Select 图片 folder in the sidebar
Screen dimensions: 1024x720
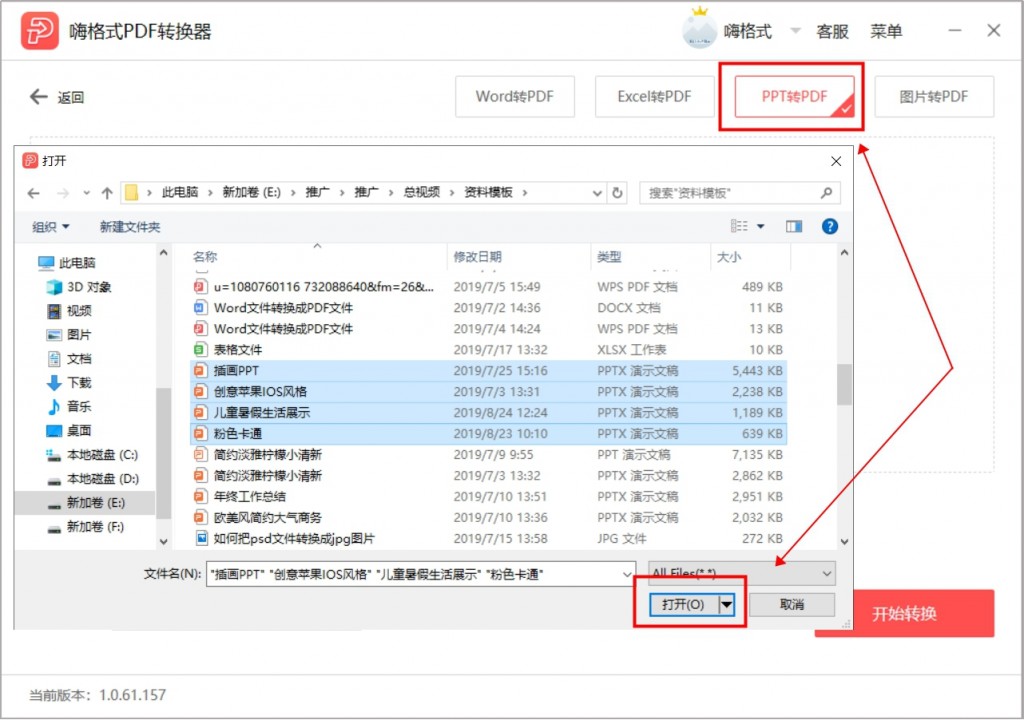click(69, 335)
